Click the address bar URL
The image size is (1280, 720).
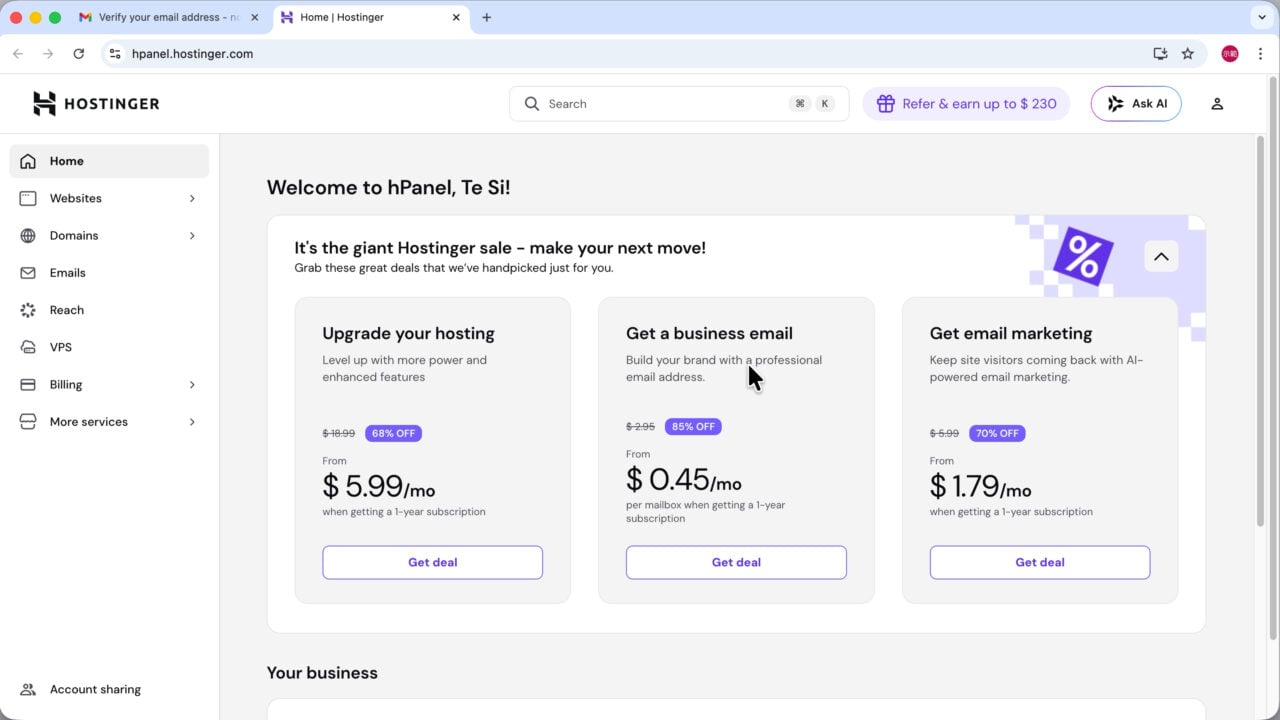point(193,54)
